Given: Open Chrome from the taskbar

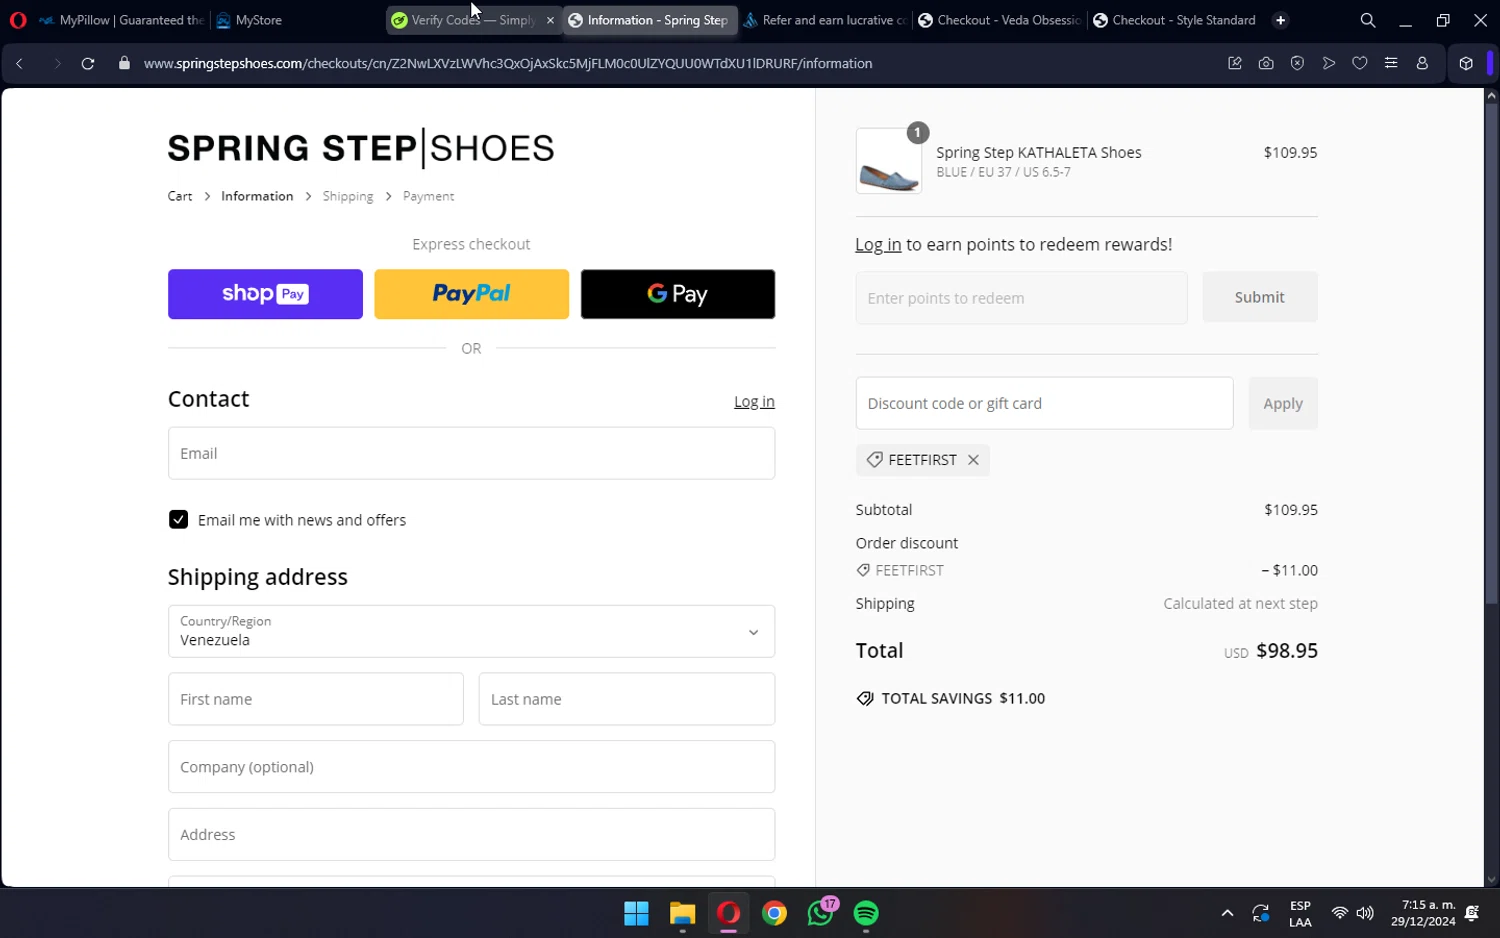Looking at the screenshot, I should (x=774, y=913).
